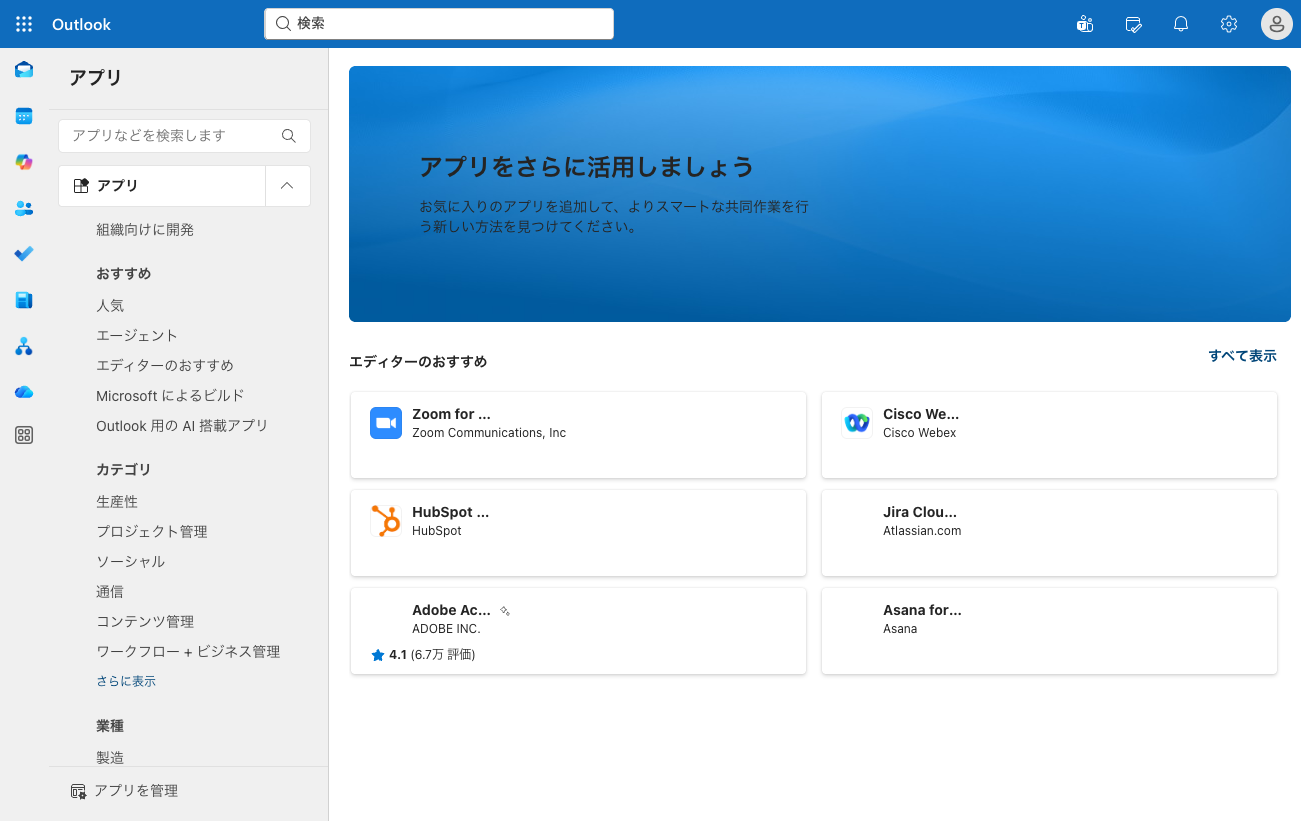Click the 4.1 (6.7万 評価) rating text

coord(432,655)
